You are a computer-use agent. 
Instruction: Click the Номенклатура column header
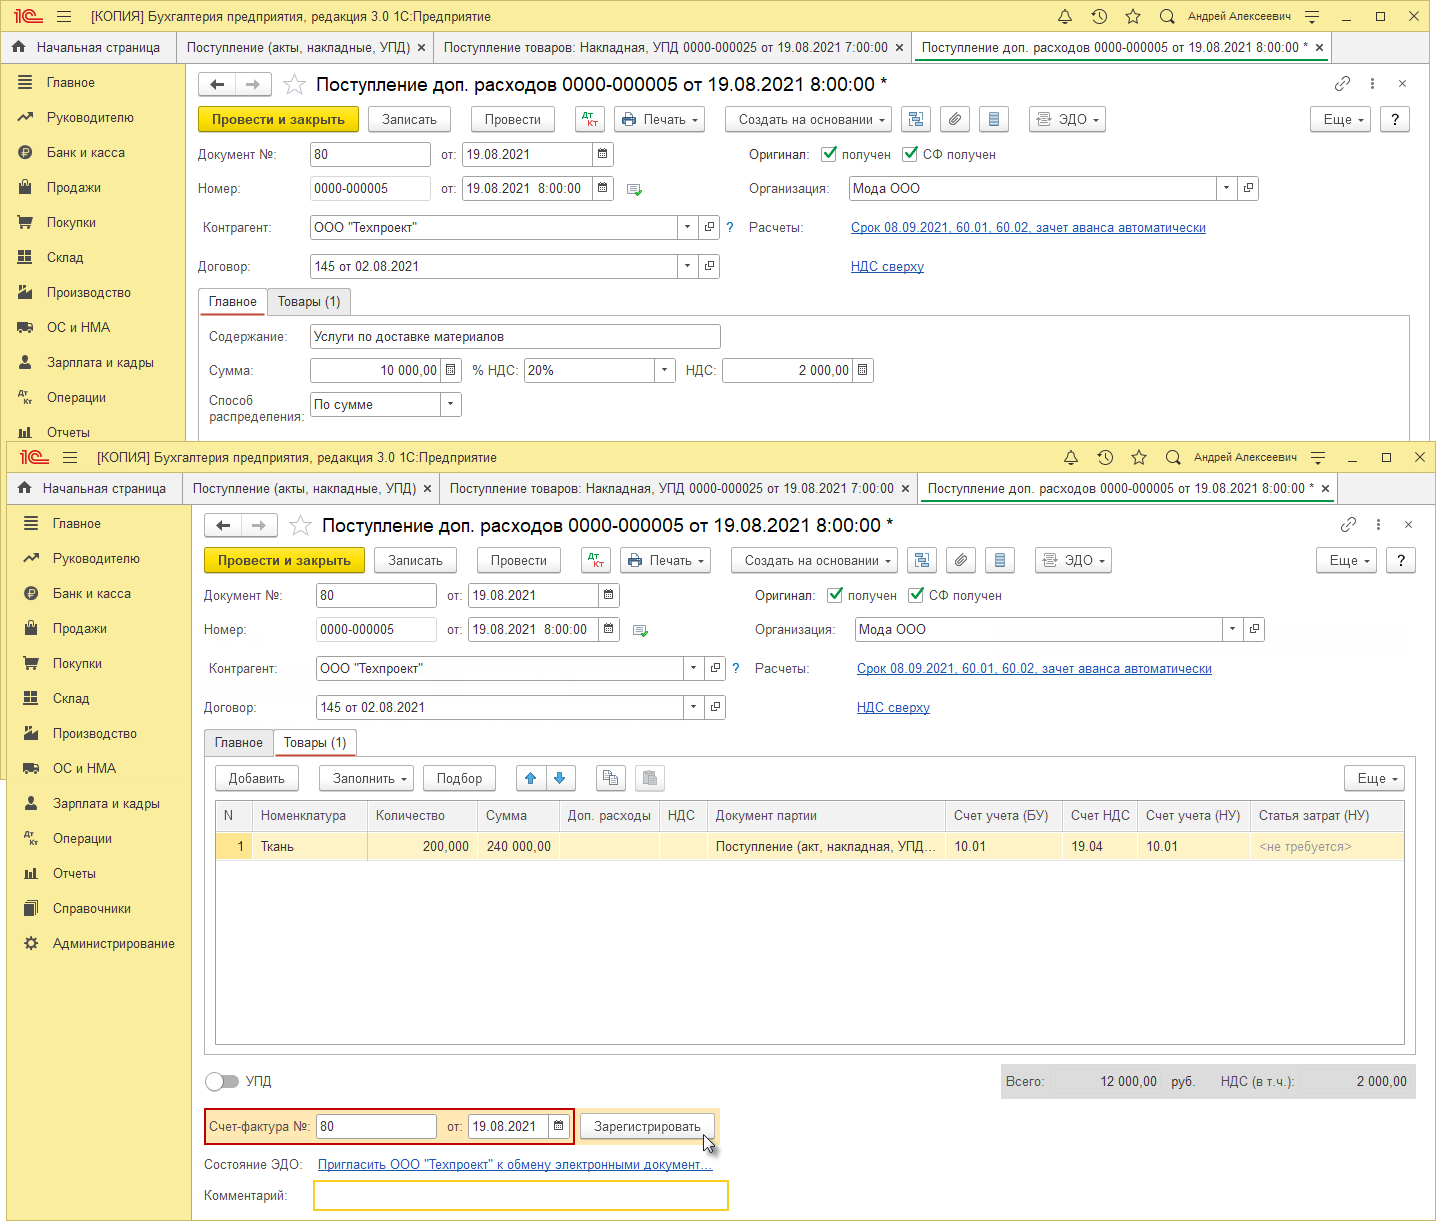pos(309,815)
